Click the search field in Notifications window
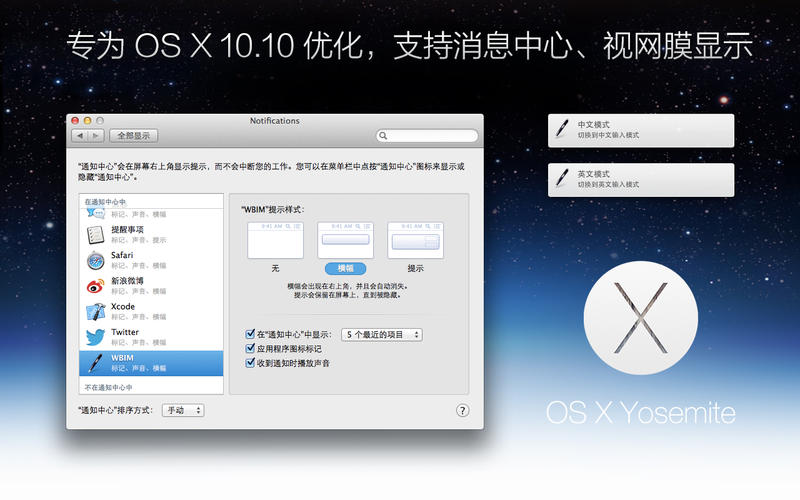Image resolution: width=800 pixels, height=500 pixels. click(427, 136)
